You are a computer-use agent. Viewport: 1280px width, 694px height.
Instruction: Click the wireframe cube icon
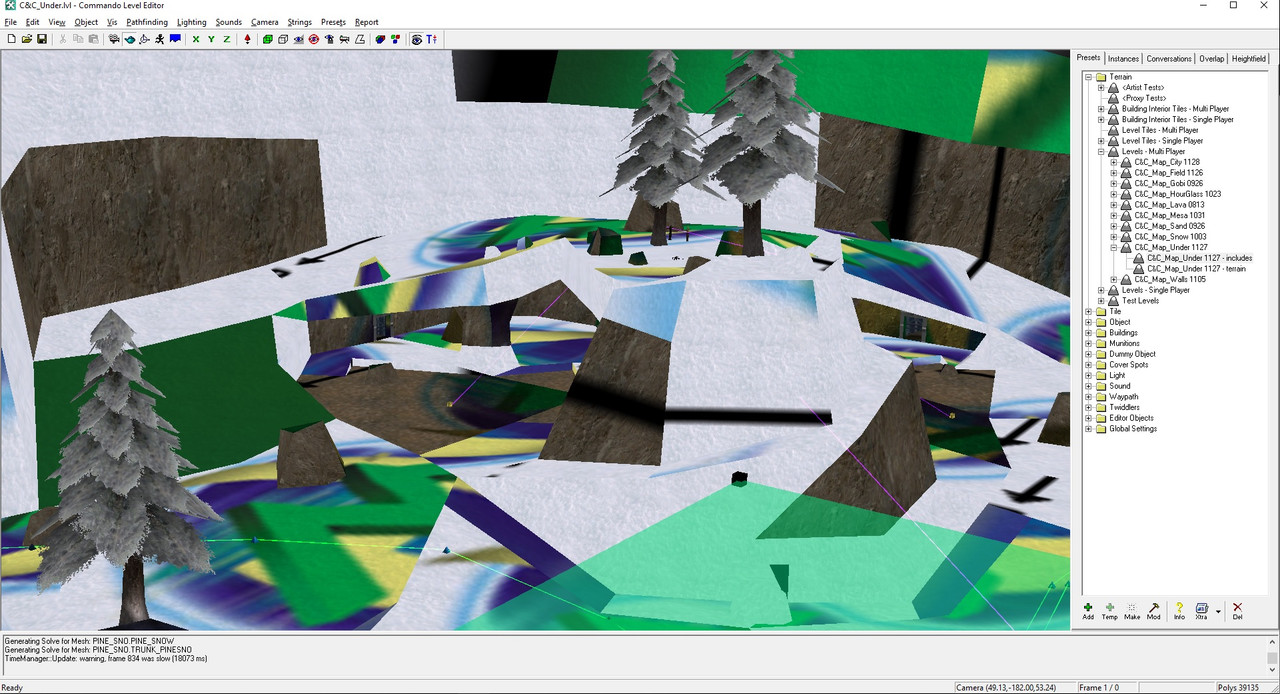[283, 39]
